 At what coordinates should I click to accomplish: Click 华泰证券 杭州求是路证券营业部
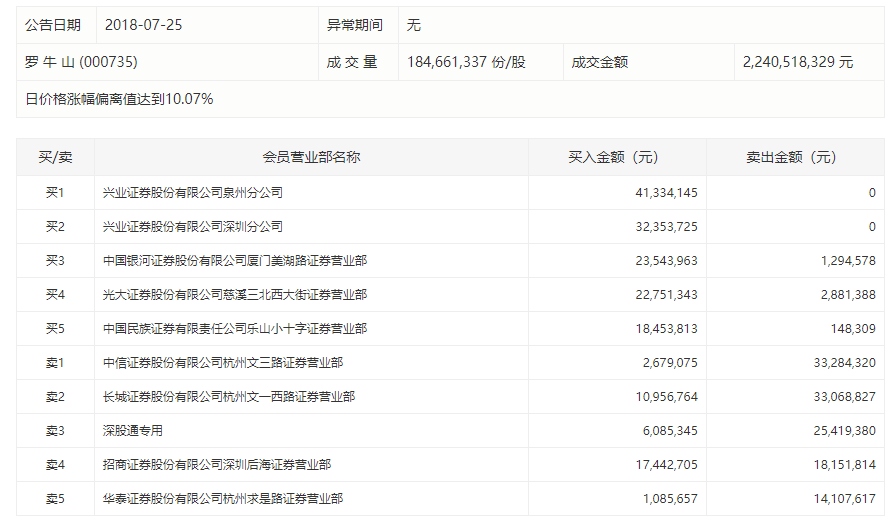pyautogui.click(x=223, y=499)
